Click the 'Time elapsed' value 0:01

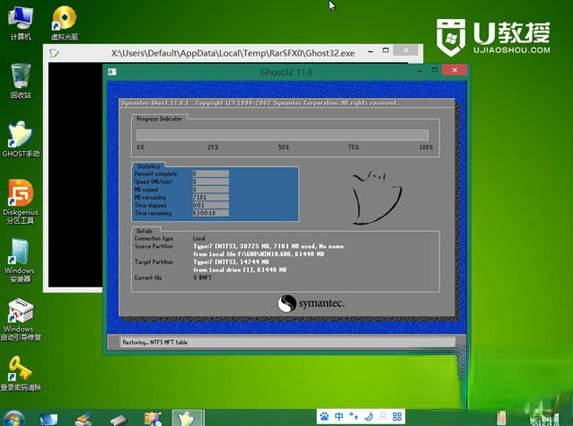(x=211, y=205)
